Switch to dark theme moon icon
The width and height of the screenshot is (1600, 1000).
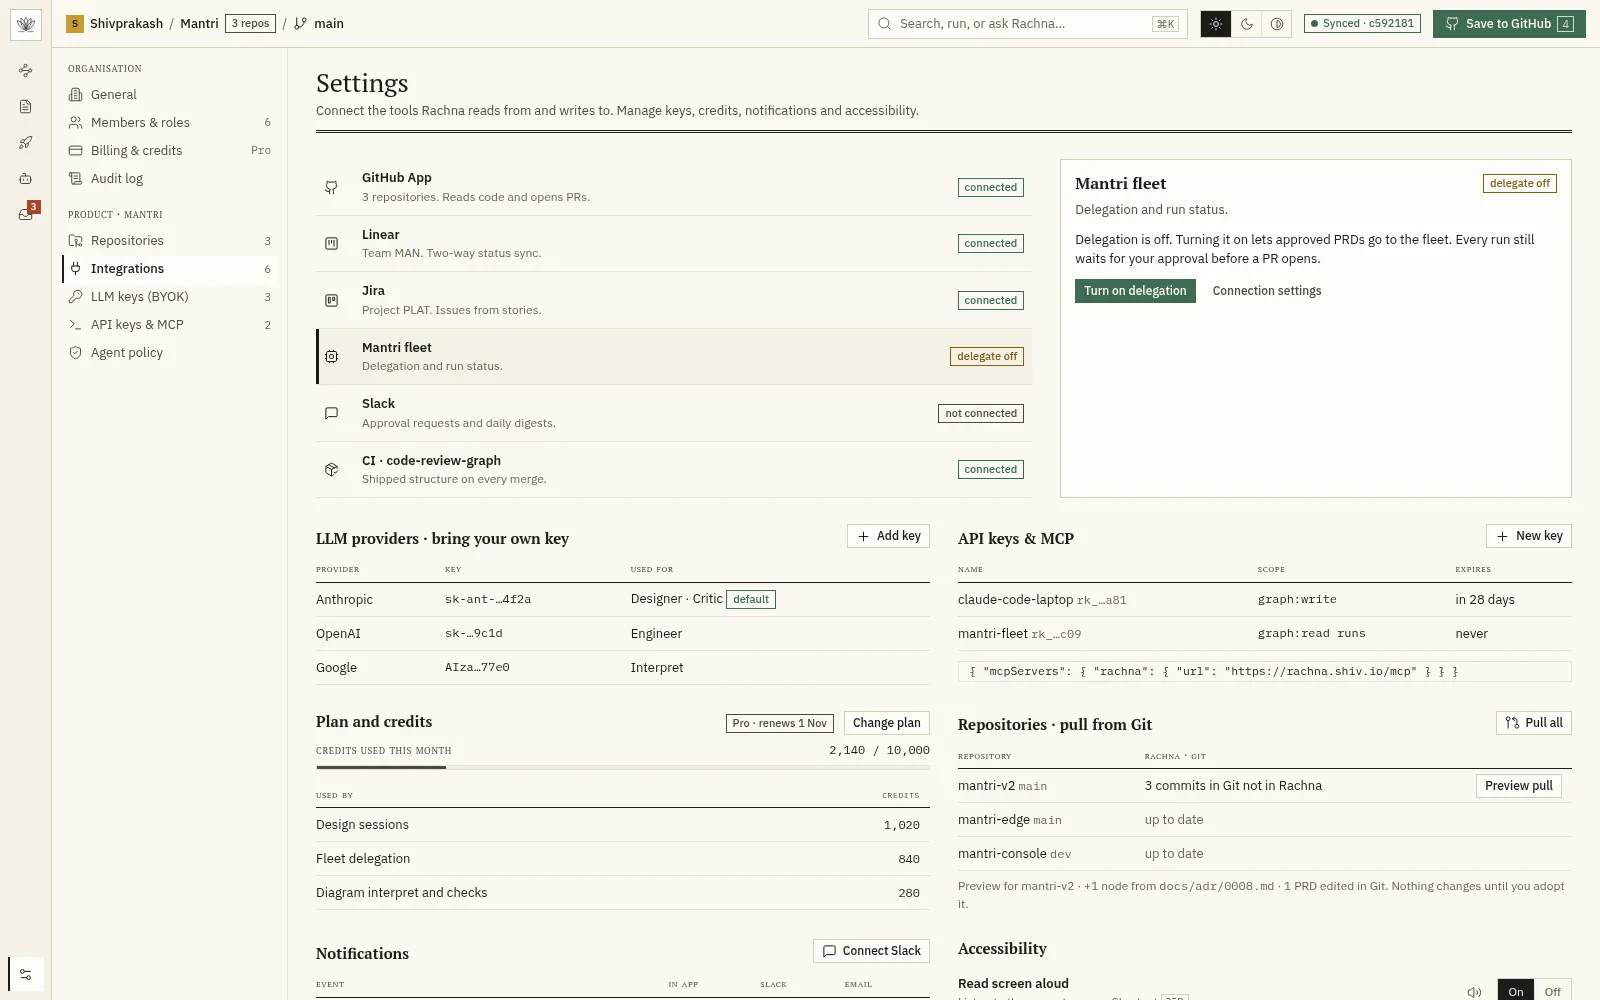1247,24
